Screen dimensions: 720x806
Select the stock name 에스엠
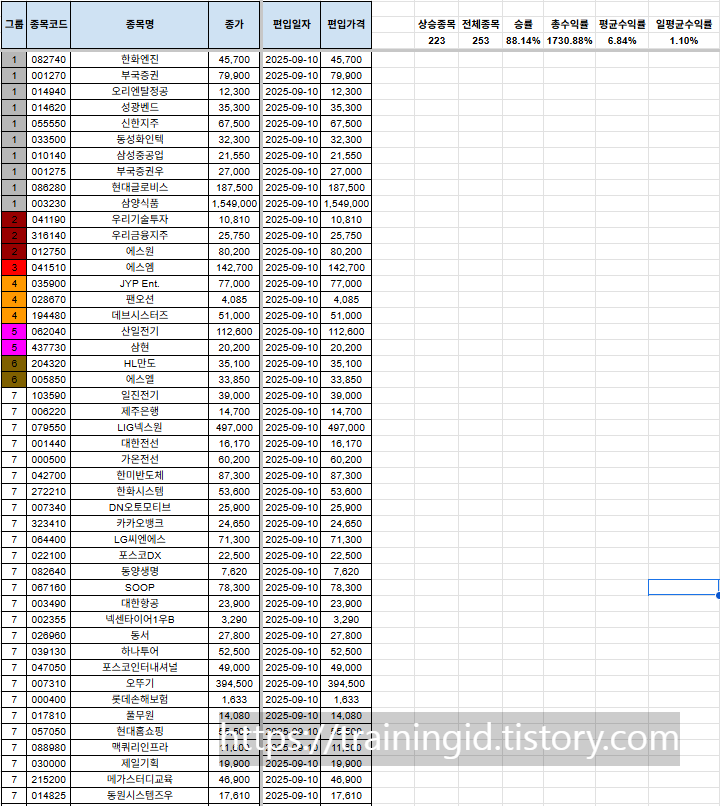(139, 267)
